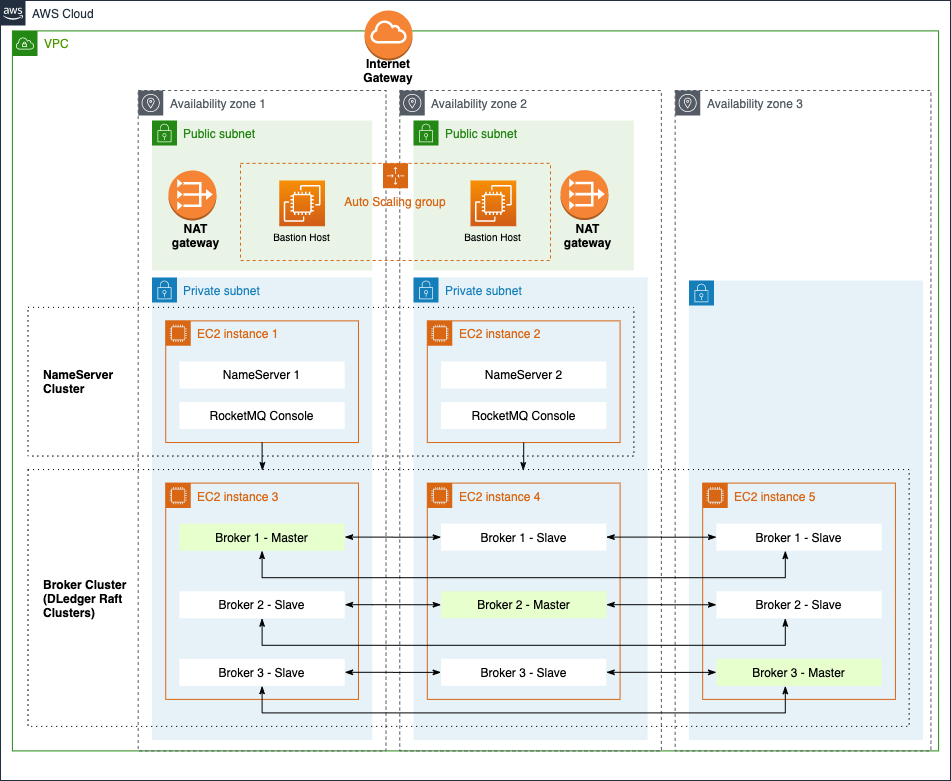Click 'Broker 2 - Slave' in EC2 instance 3
The width and height of the screenshot is (951, 781).
point(262,605)
